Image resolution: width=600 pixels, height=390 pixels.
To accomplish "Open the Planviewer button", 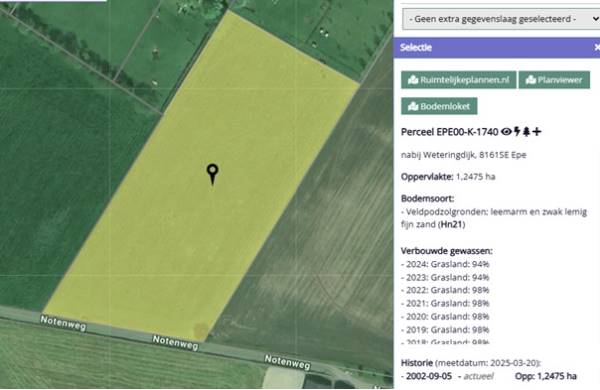I will tap(554, 80).
